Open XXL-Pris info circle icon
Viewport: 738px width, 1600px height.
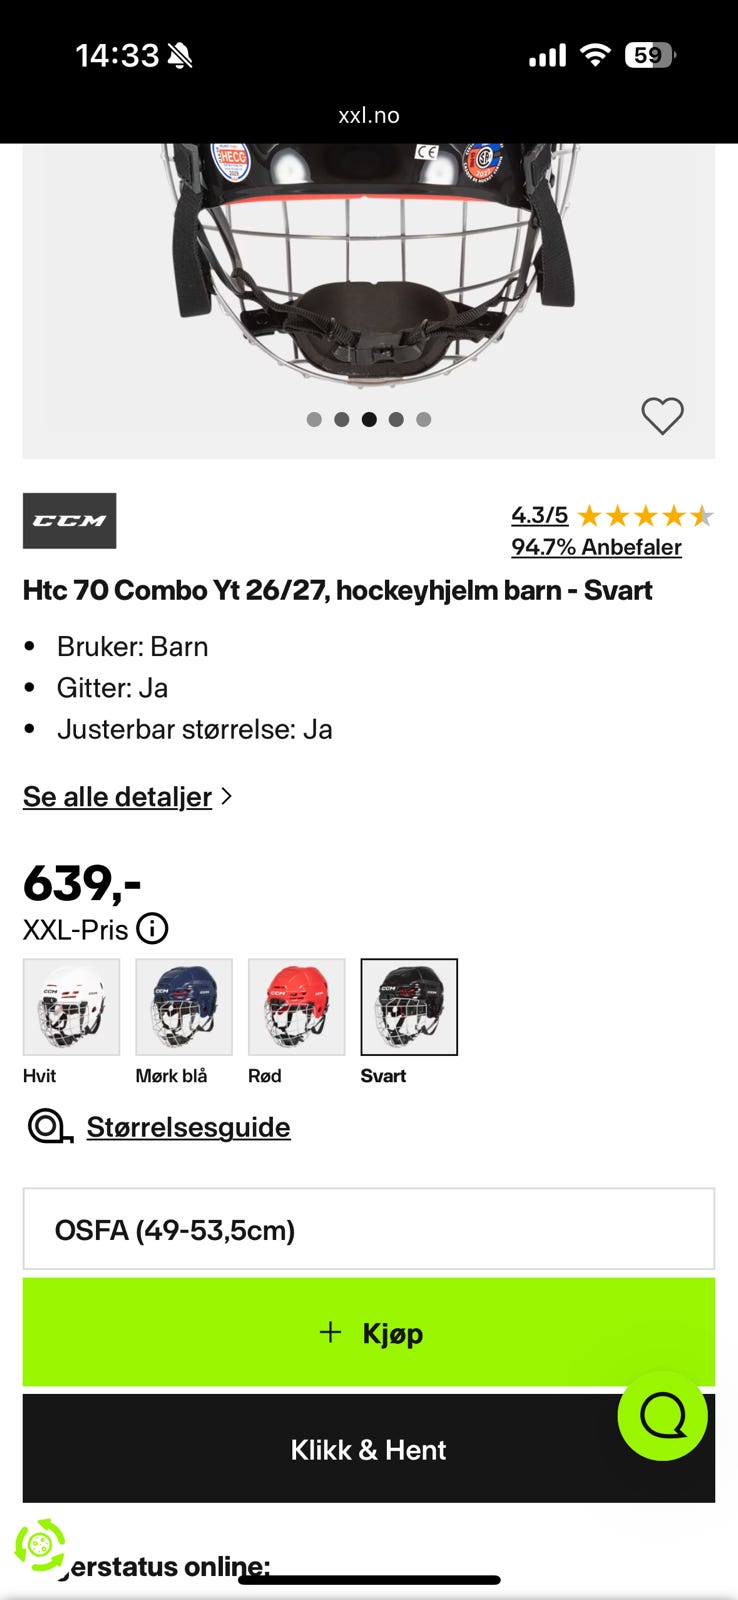pos(152,929)
